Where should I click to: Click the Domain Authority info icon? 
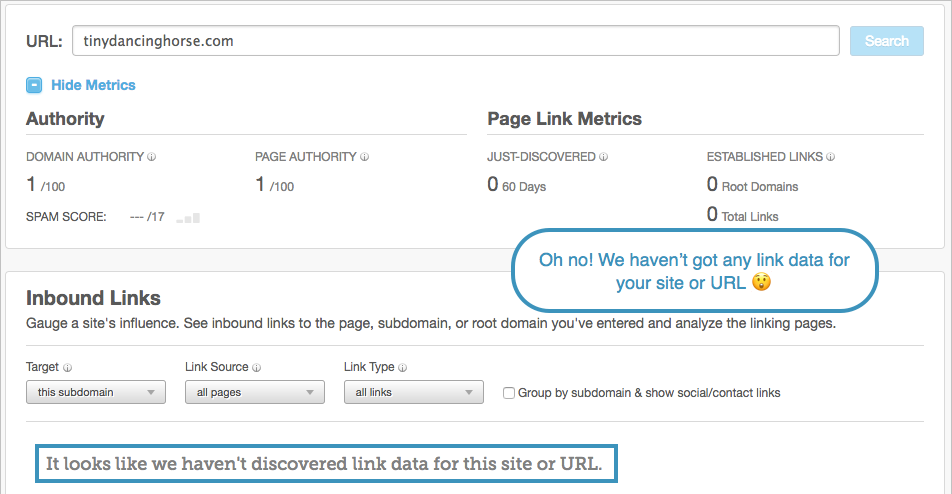point(152,157)
